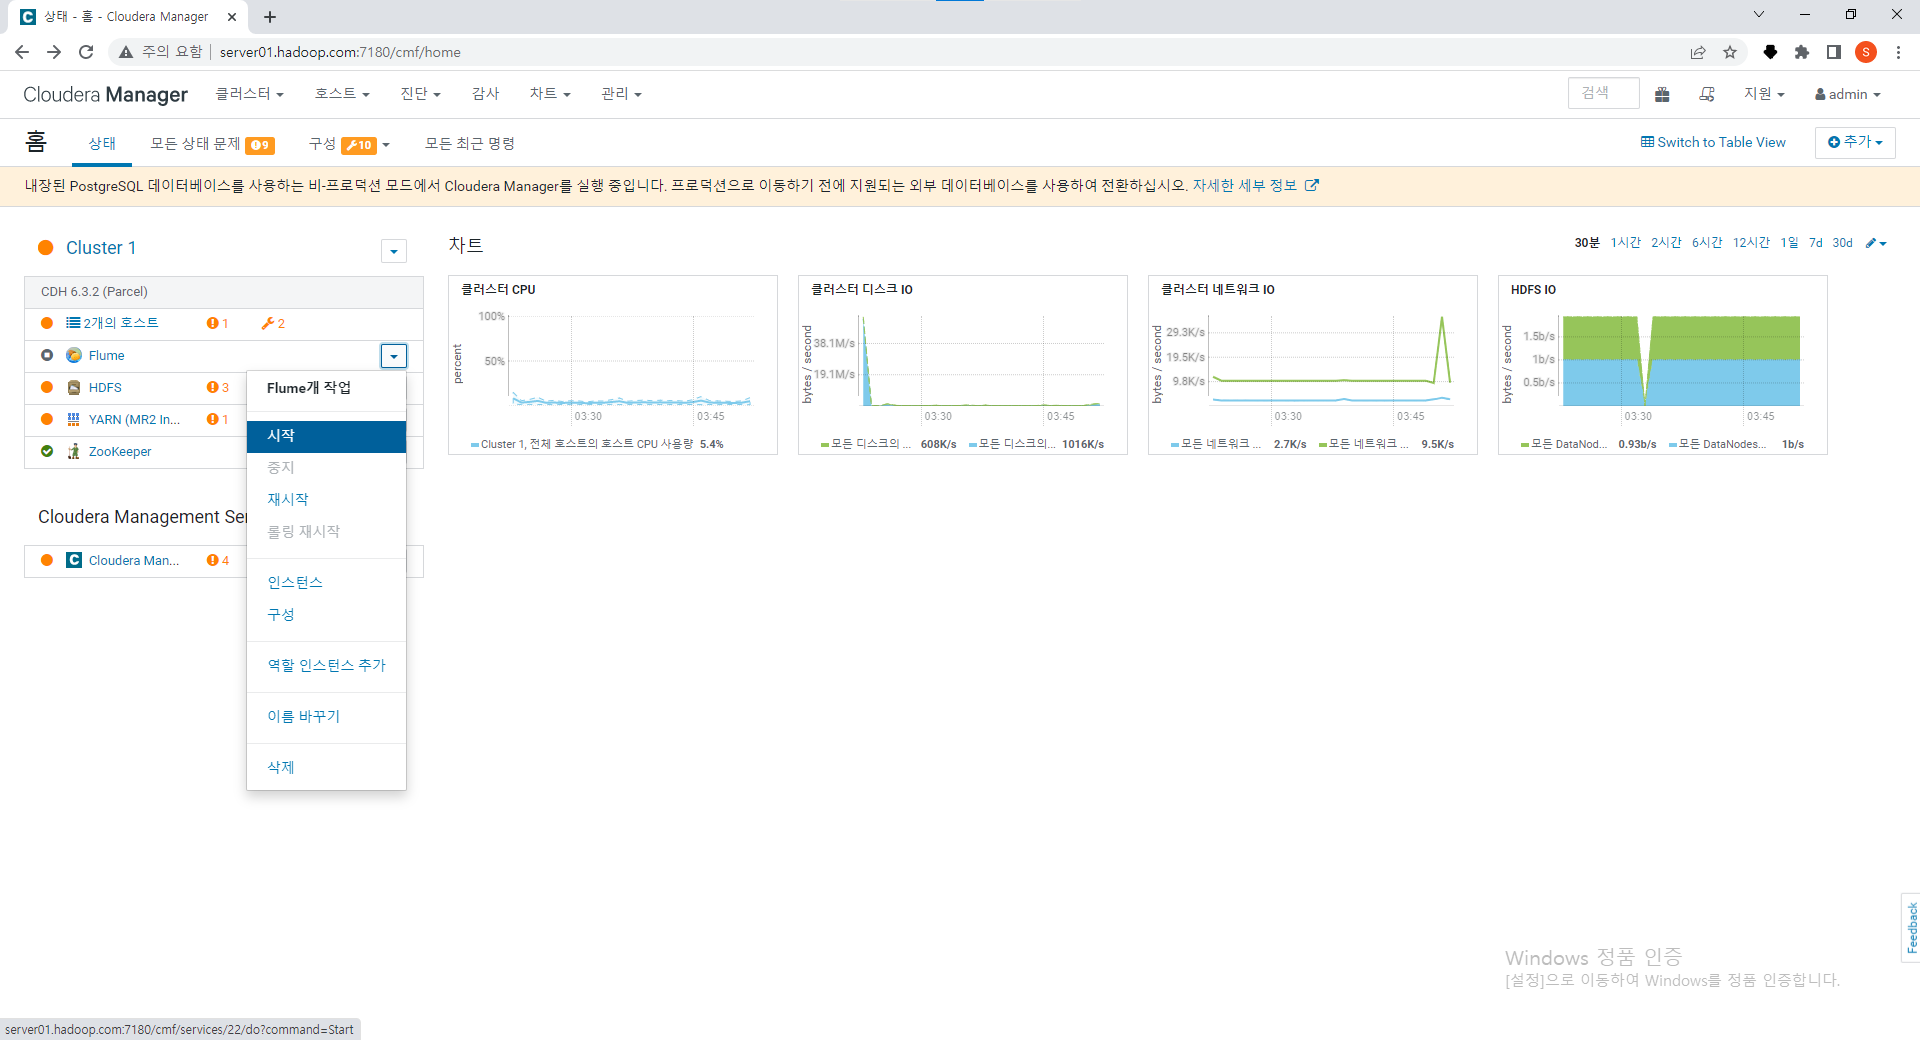The width and height of the screenshot is (1920, 1040).
Task: Click HDFS service icon
Action: click(74, 387)
